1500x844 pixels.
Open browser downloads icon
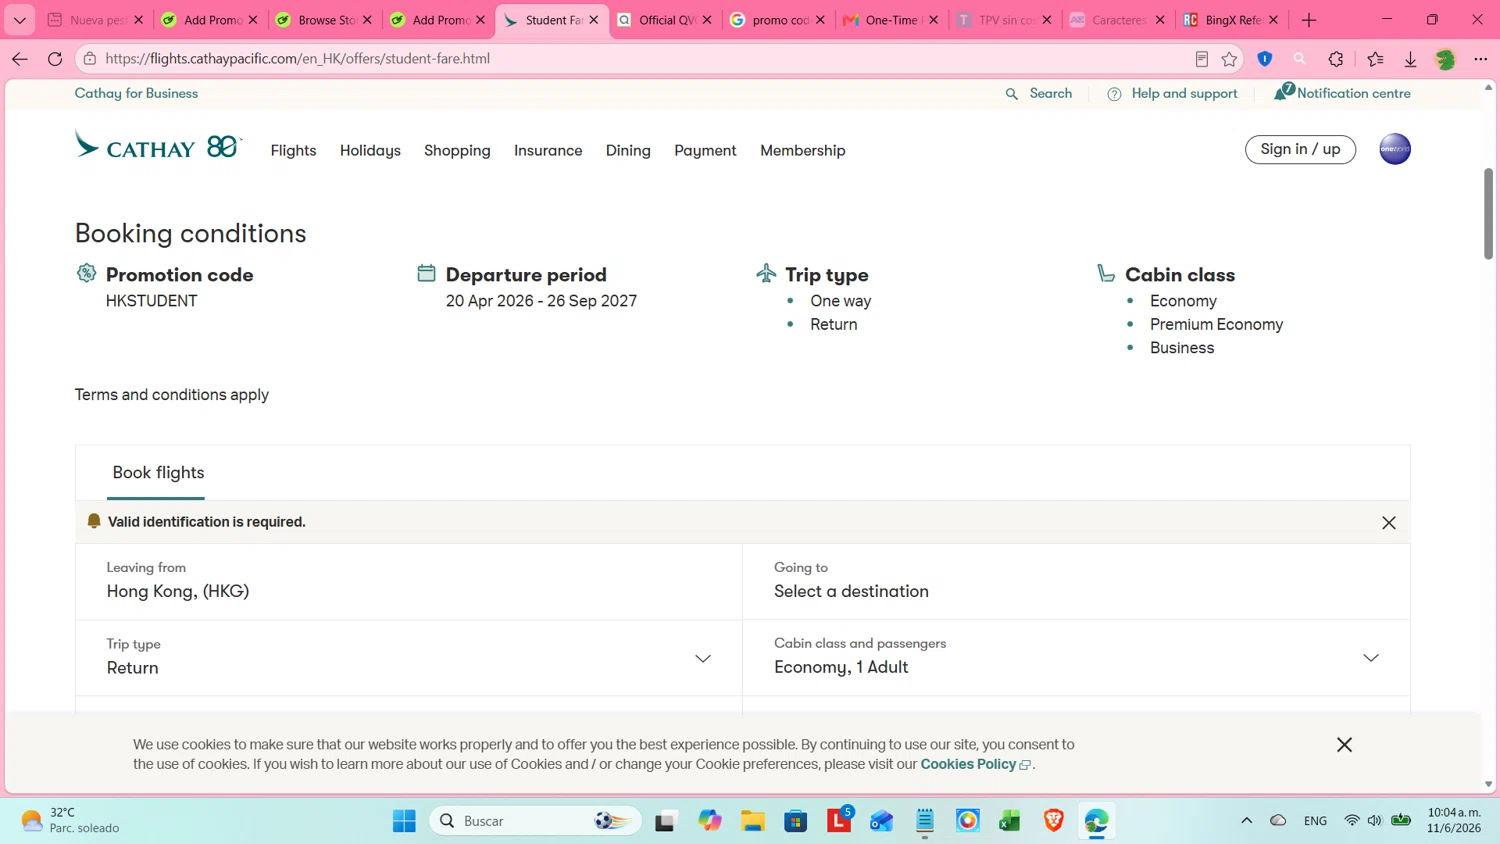1410,59
